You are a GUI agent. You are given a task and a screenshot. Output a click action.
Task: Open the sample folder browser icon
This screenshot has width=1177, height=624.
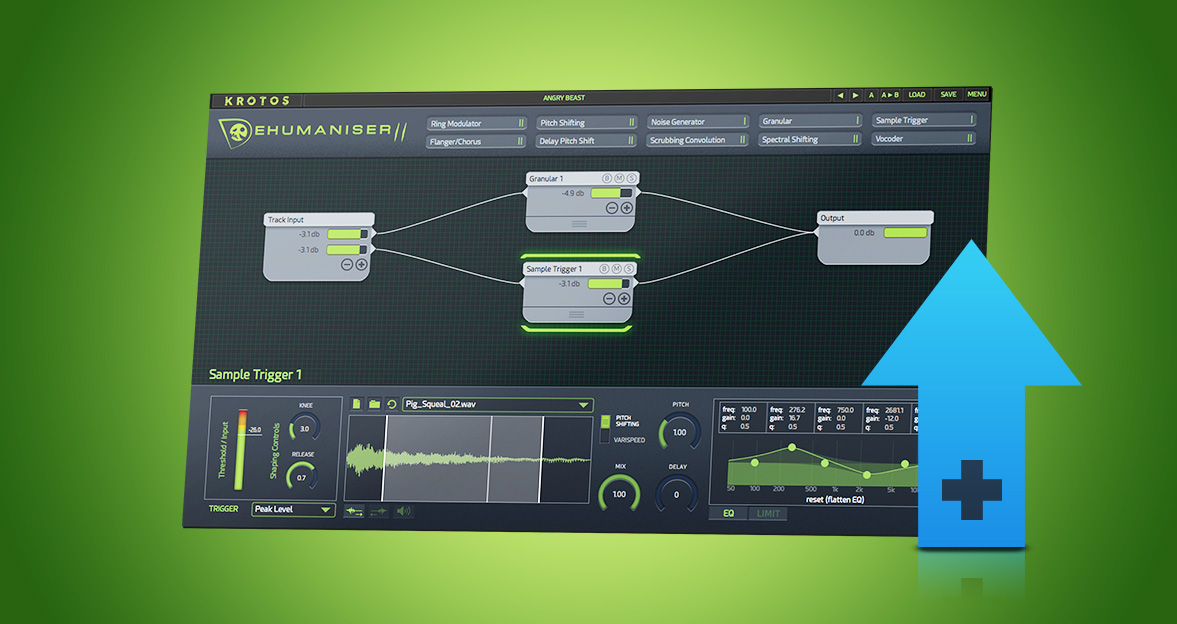tap(374, 404)
